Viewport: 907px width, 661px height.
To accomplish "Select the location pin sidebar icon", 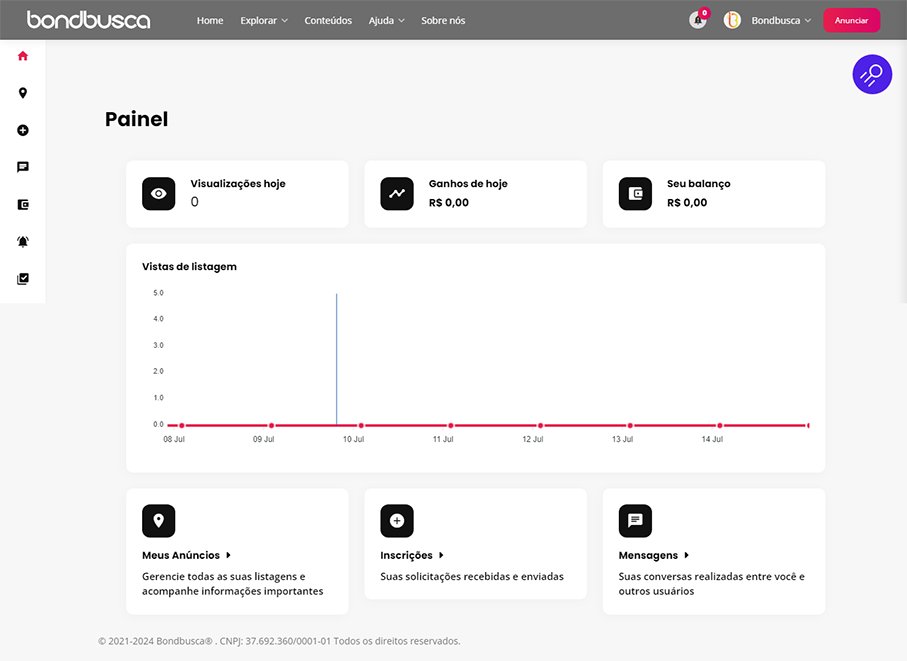I will coord(23,93).
